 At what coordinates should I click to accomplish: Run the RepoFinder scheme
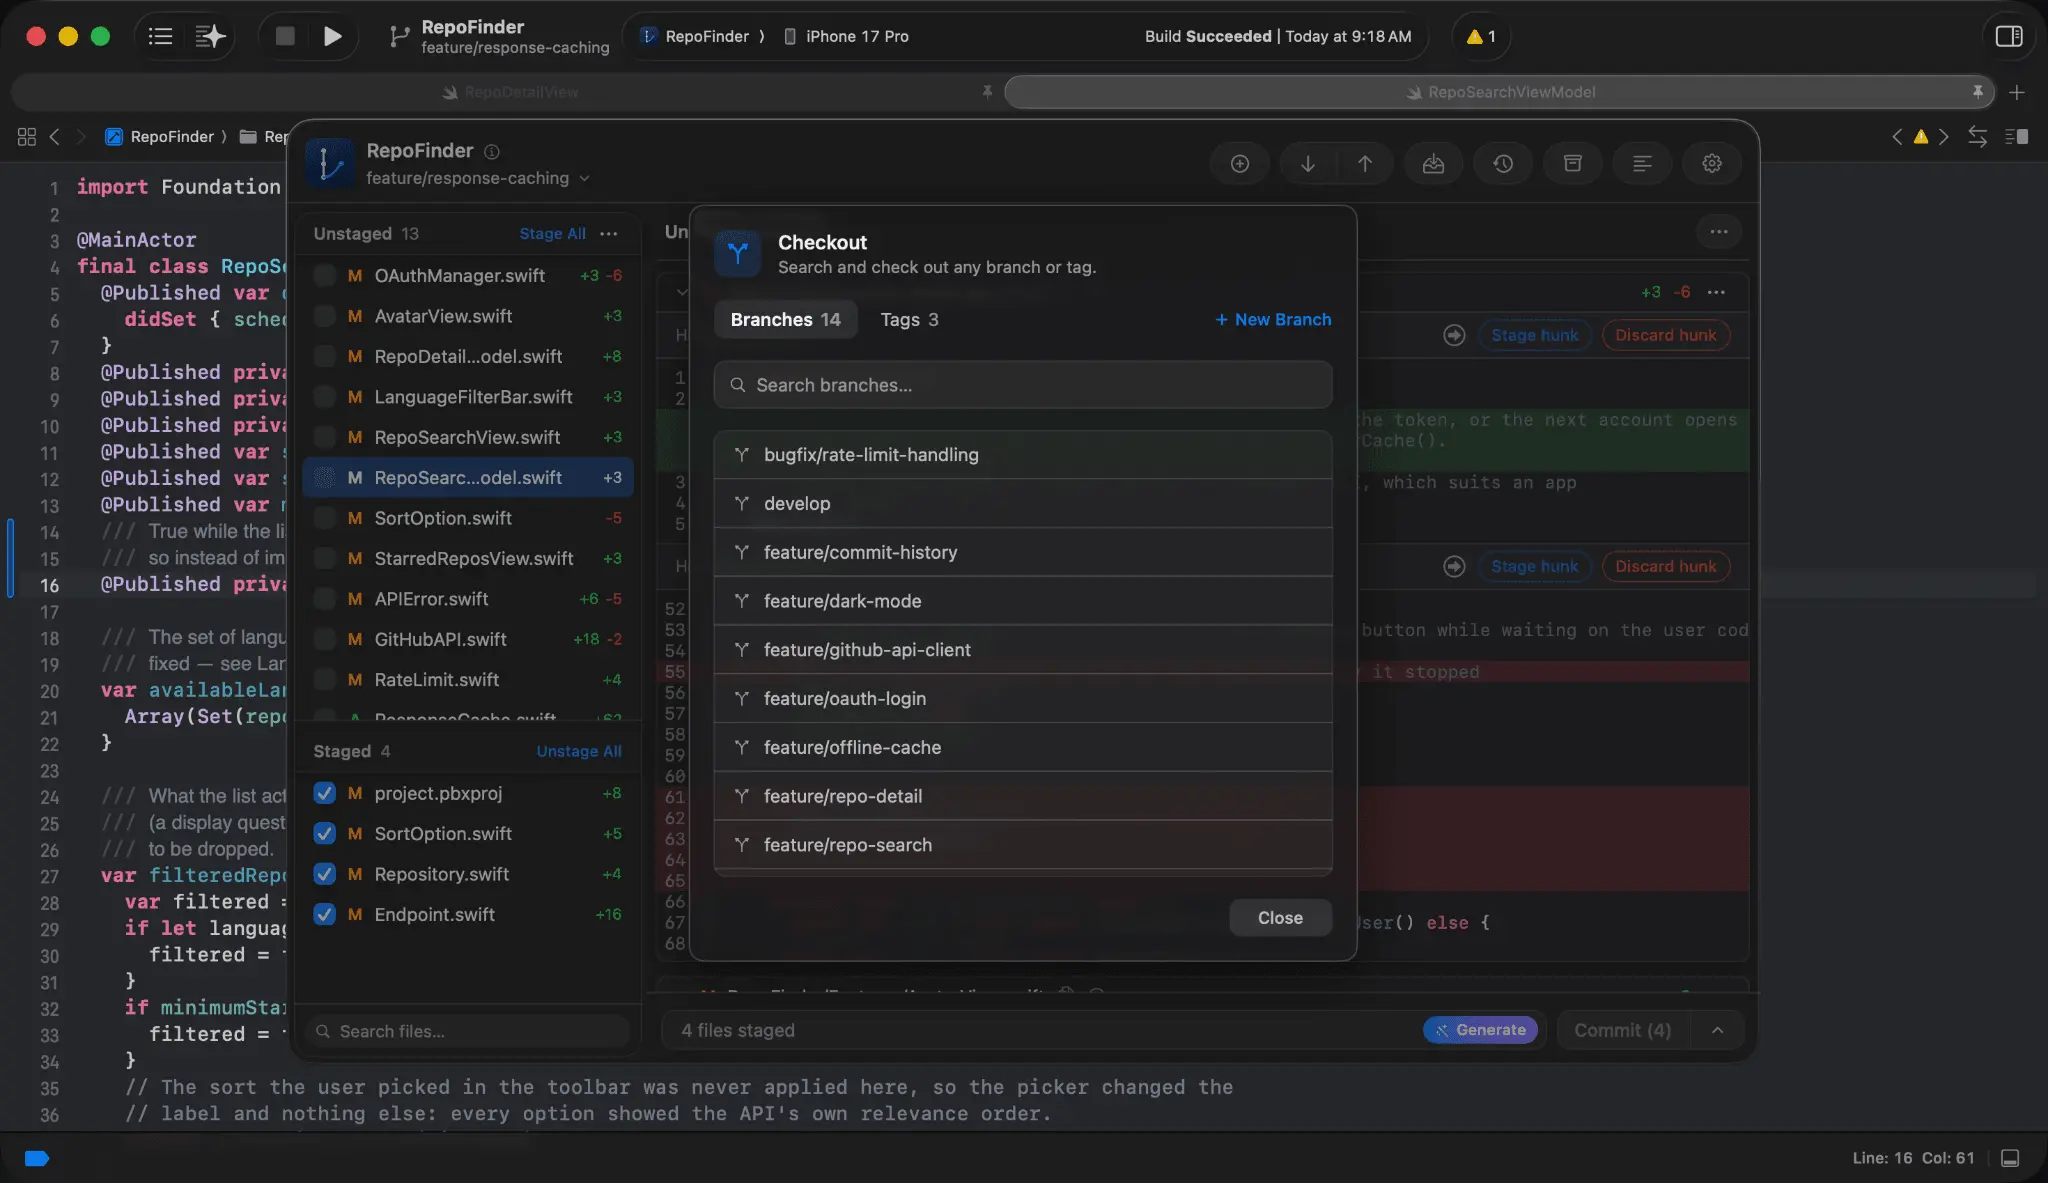click(333, 36)
